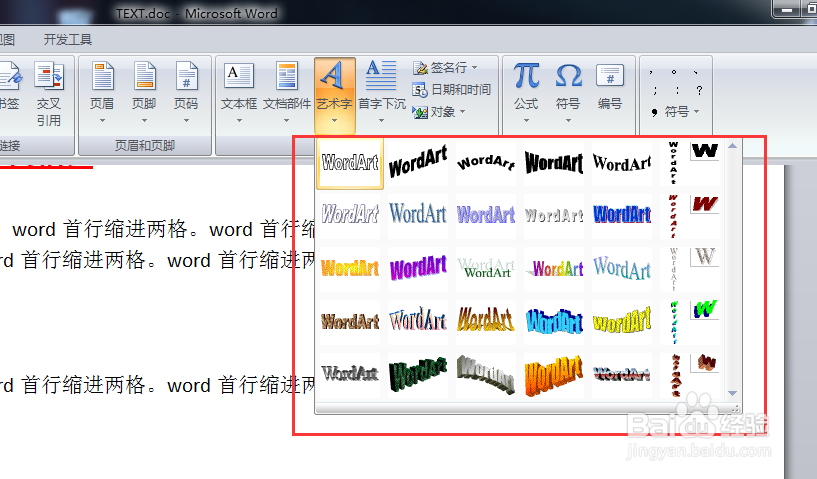Screen dimensions: 817x479
Task: Open the 页眉 header menu
Action: click(102, 94)
